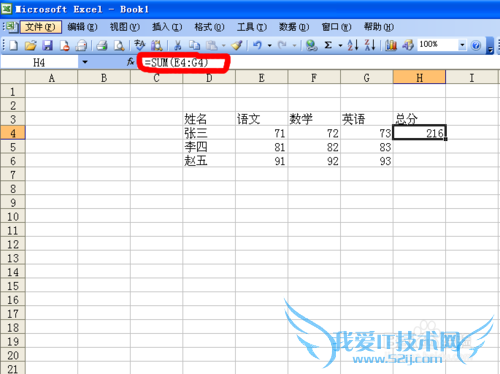
Task: Expand the Redo history dropdown arrow
Action: click(294, 45)
